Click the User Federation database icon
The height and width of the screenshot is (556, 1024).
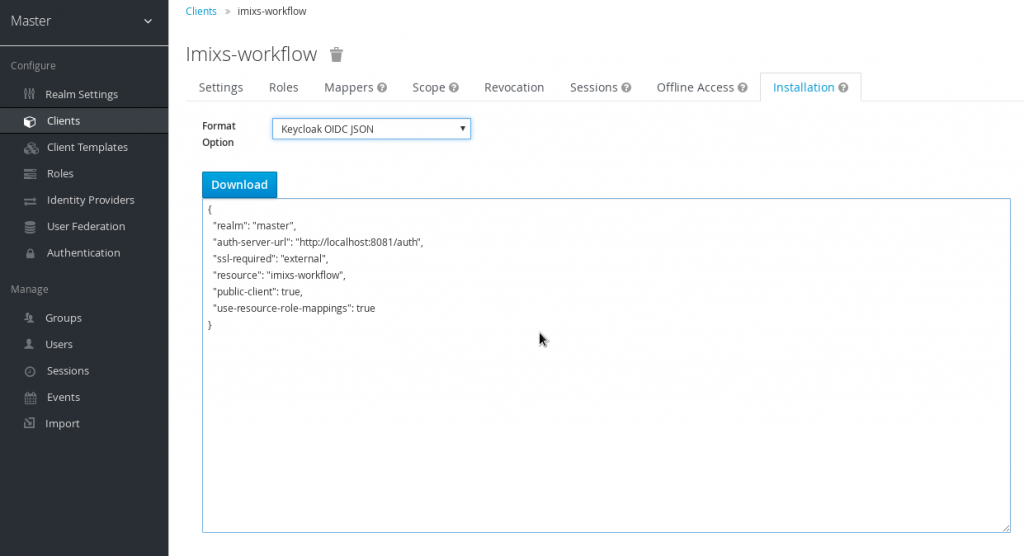(30, 227)
